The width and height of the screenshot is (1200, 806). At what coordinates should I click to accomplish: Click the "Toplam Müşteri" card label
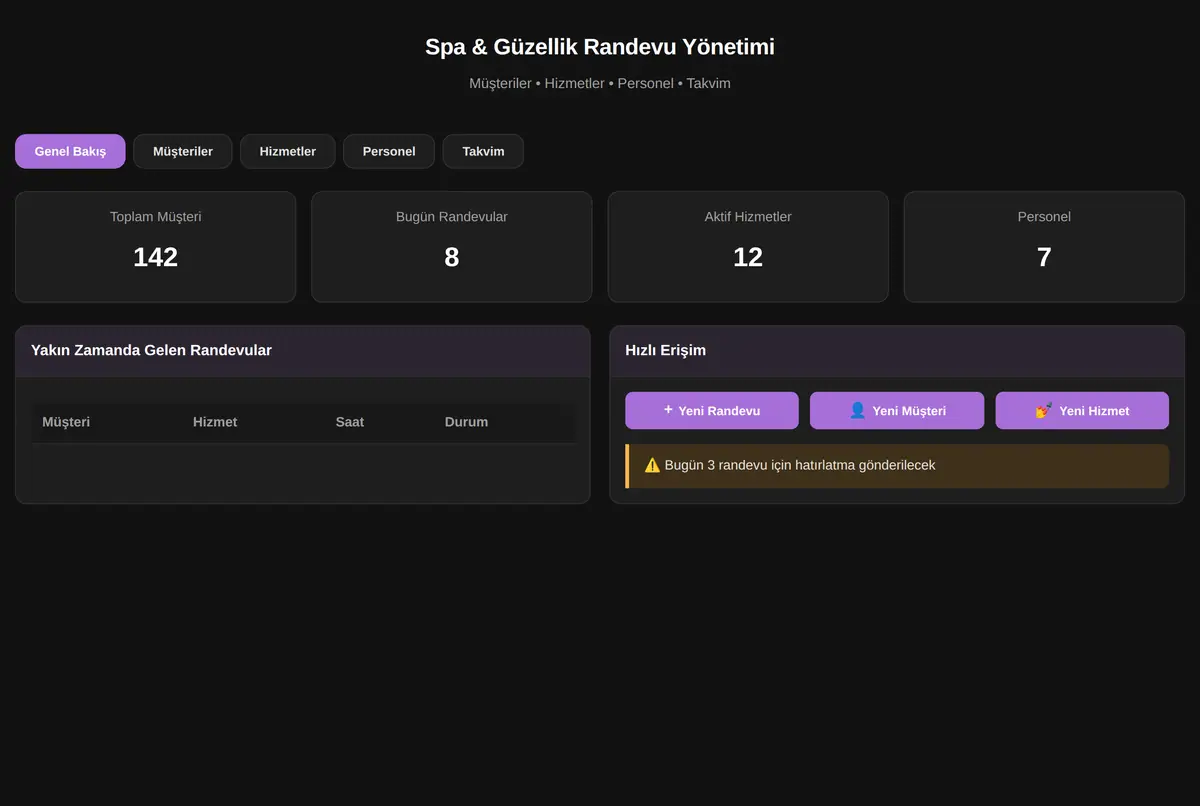[156, 216]
